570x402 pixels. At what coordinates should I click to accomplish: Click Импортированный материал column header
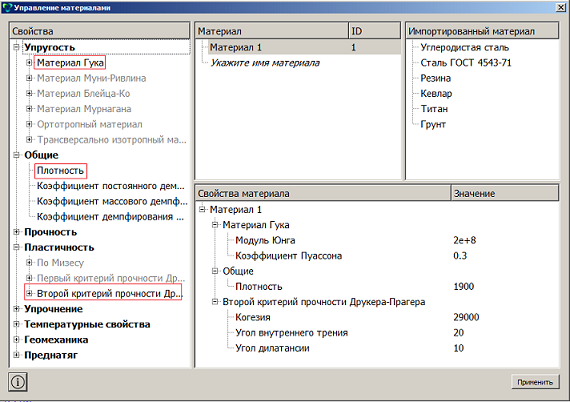pyautogui.click(x=482, y=31)
